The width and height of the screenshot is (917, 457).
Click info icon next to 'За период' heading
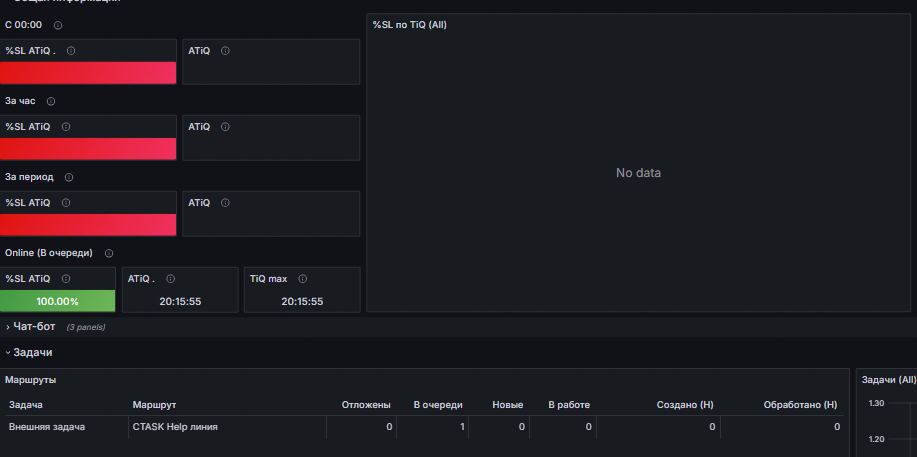coord(69,177)
